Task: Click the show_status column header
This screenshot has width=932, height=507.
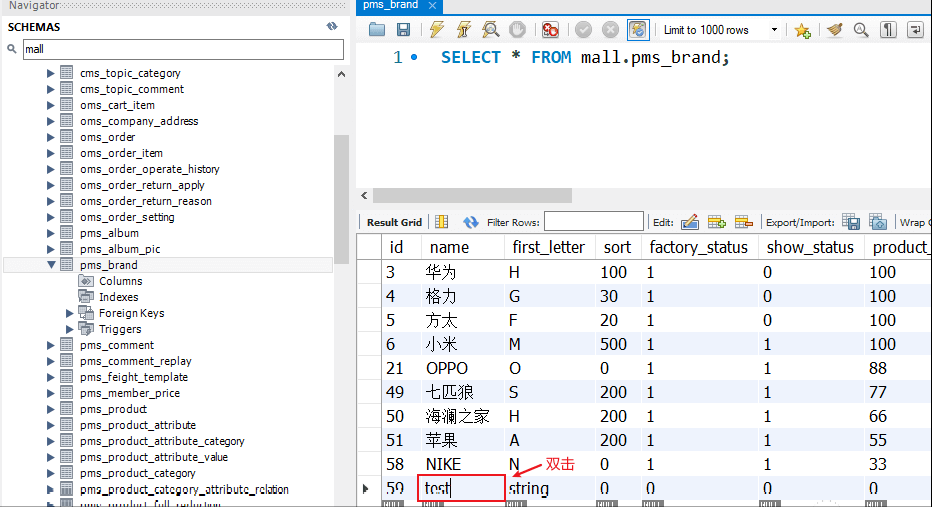Action: coord(810,247)
